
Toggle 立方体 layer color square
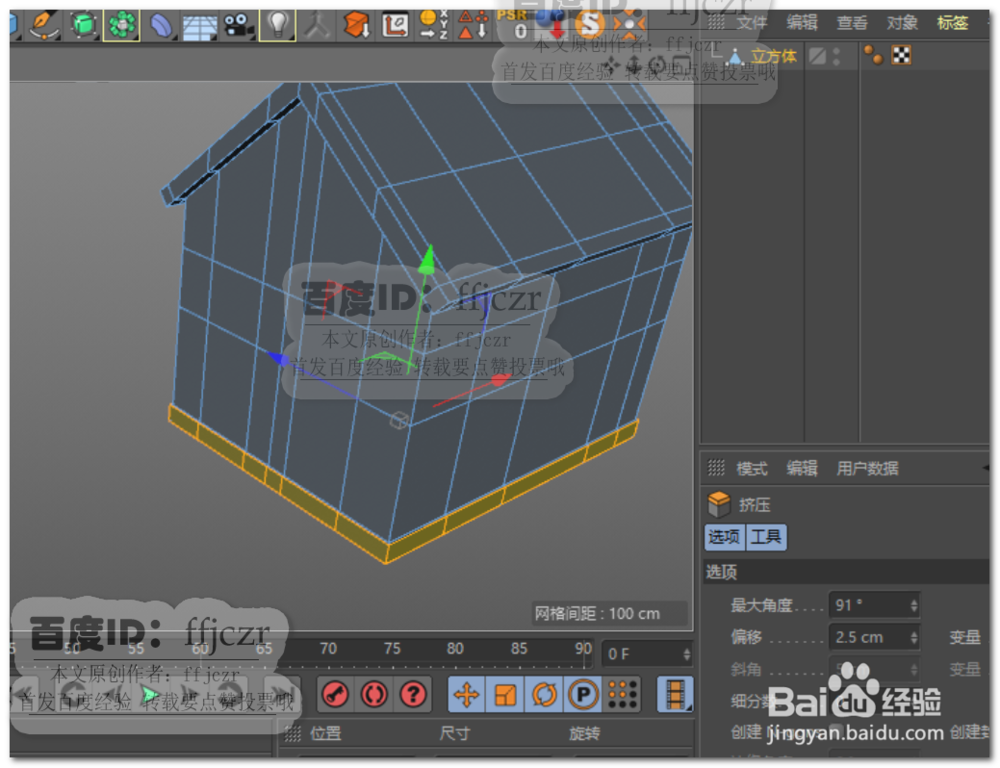click(x=817, y=56)
